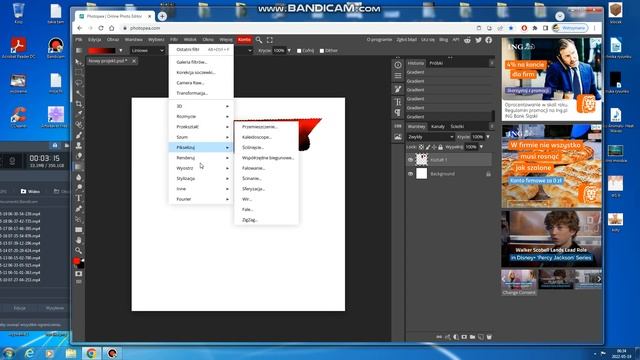Select the Brush tool
Screen dimensions: 640x360
[x=79, y=135]
